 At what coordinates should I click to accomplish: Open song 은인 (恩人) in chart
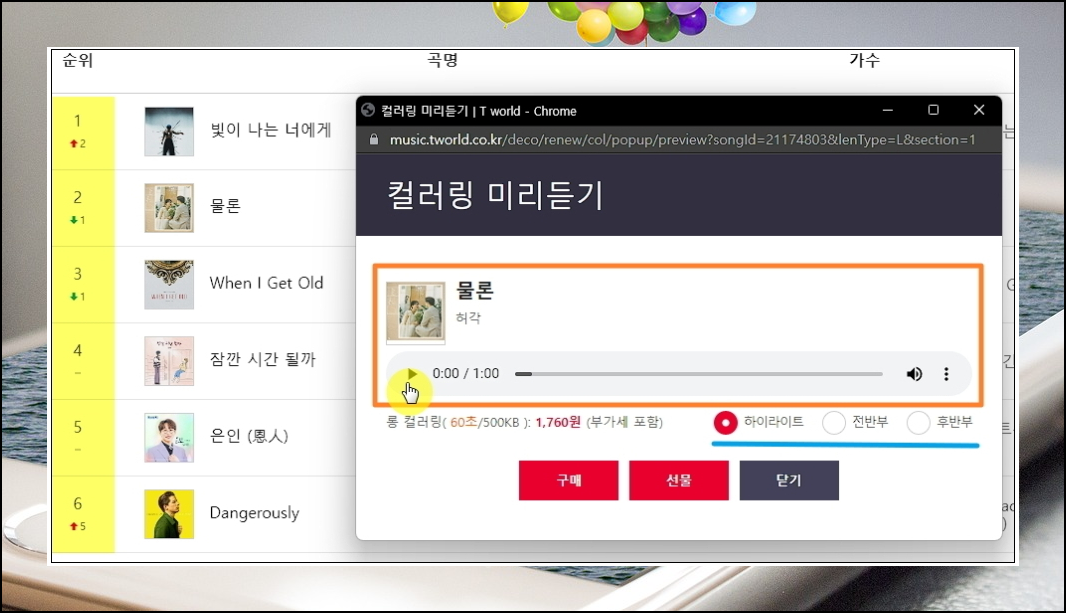[249, 436]
